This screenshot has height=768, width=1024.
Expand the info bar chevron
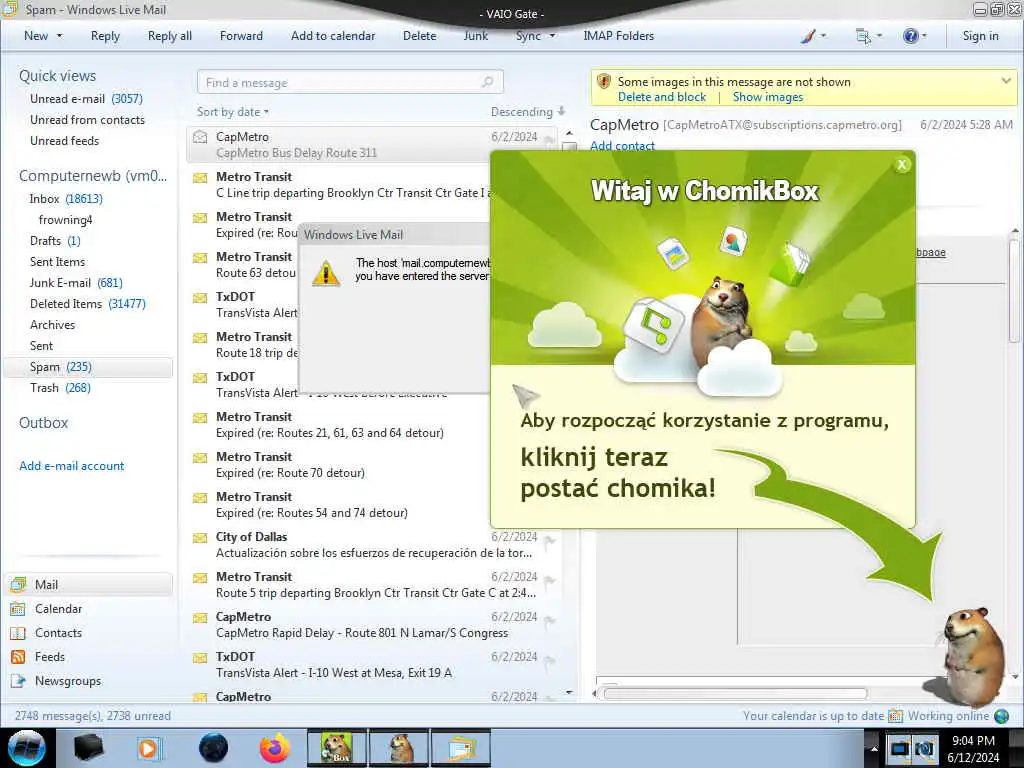coord(1006,81)
